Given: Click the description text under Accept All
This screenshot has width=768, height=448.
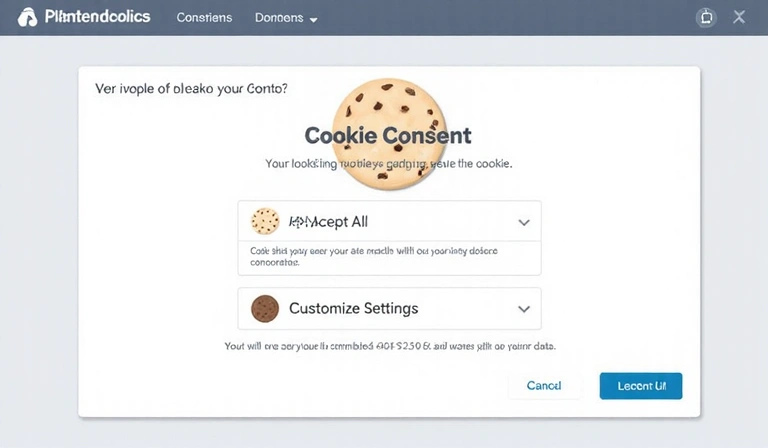Looking at the screenshot, I should tap(372, 257).
